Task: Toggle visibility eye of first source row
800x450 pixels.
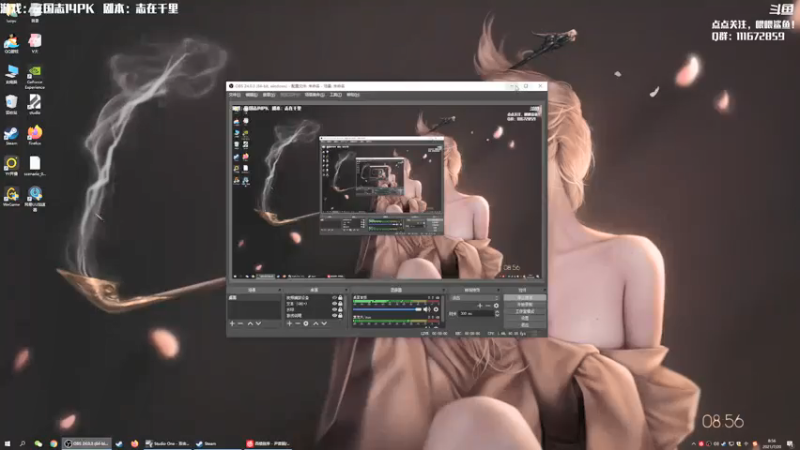Action: tap(334, 297)
